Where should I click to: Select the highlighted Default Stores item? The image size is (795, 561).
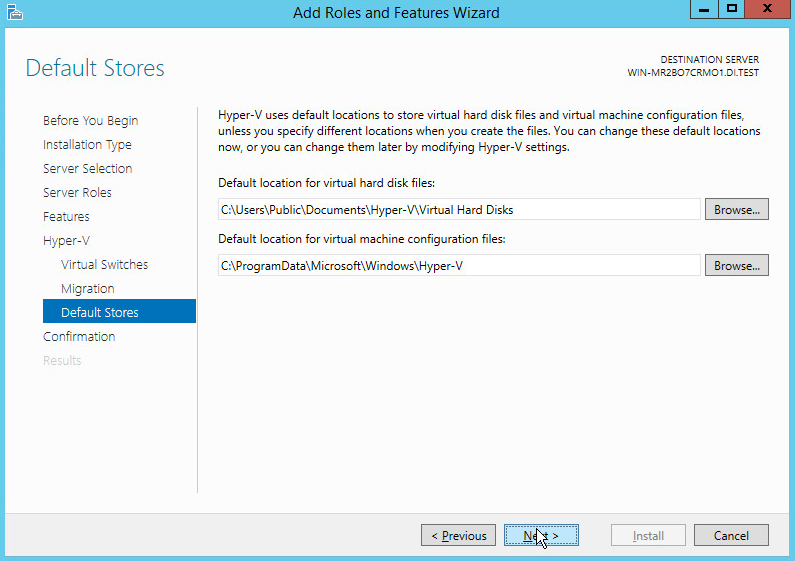click(99, 313)
